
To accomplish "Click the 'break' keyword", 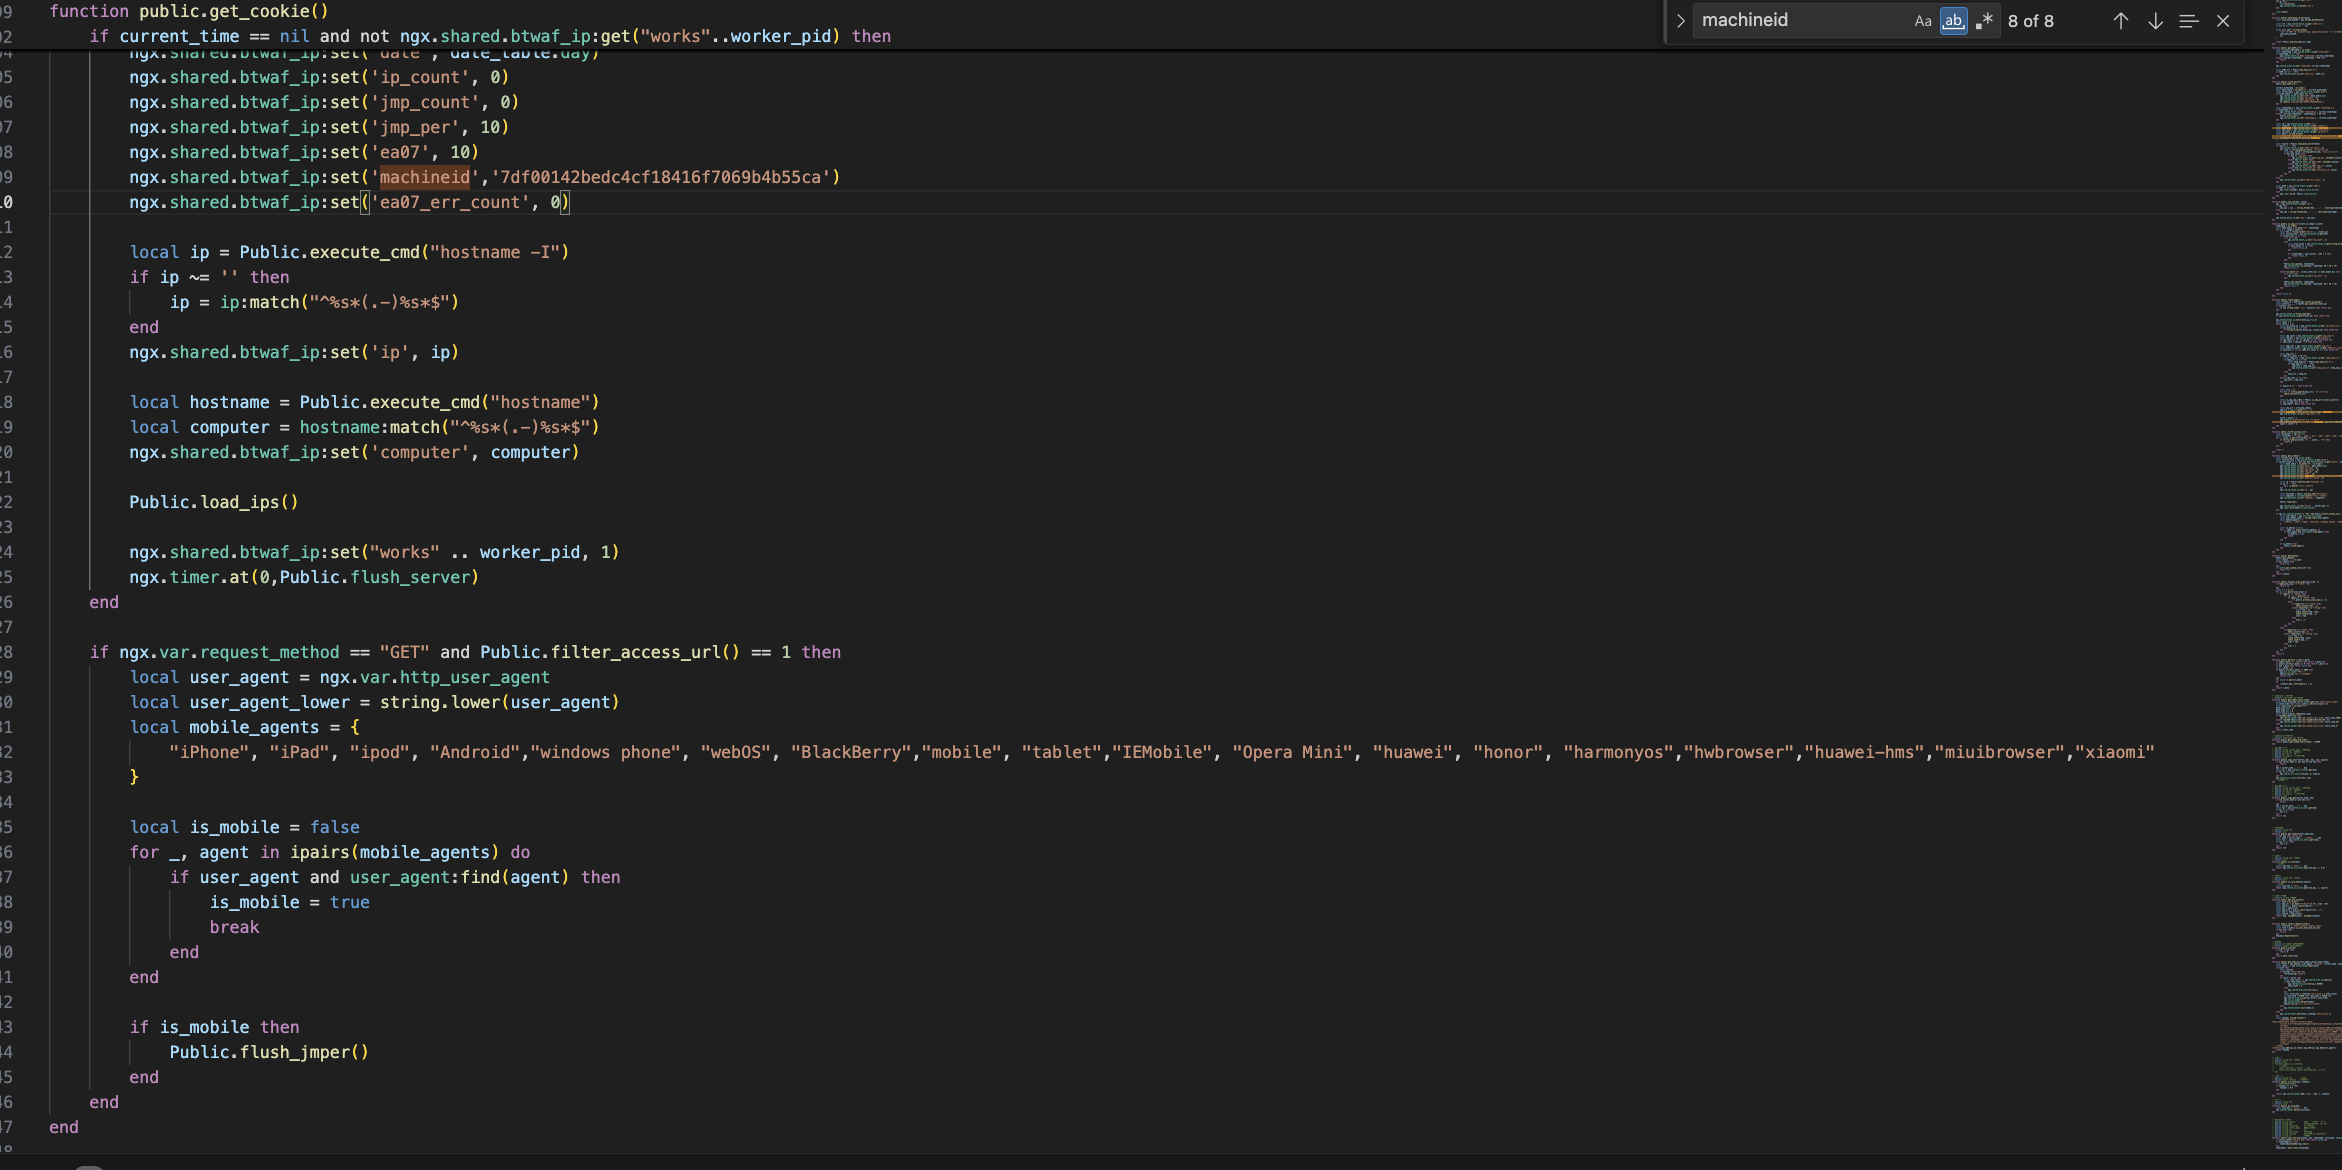I will coord(234,927).
